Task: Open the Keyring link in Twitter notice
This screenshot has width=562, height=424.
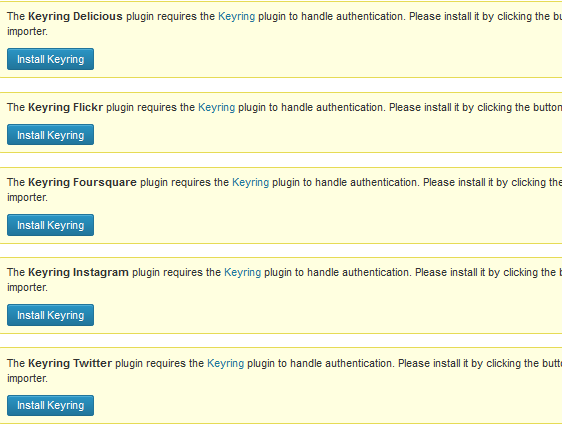Action: tap(226, 363)
